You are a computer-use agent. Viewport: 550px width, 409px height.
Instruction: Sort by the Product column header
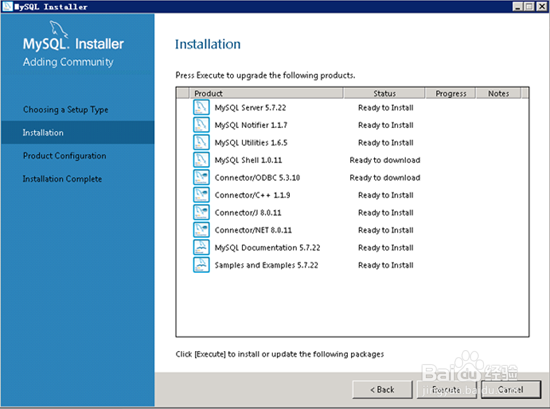(266, 93)
